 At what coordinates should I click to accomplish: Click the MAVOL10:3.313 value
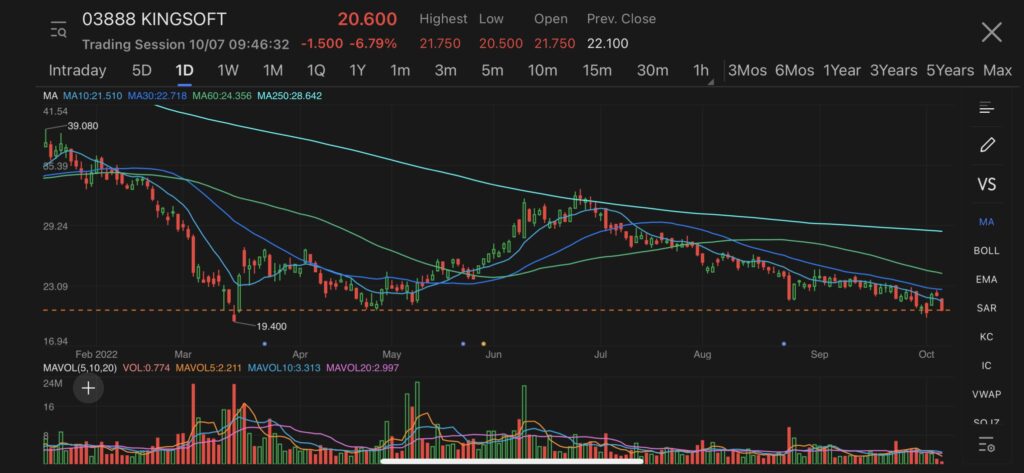(284, 368)
